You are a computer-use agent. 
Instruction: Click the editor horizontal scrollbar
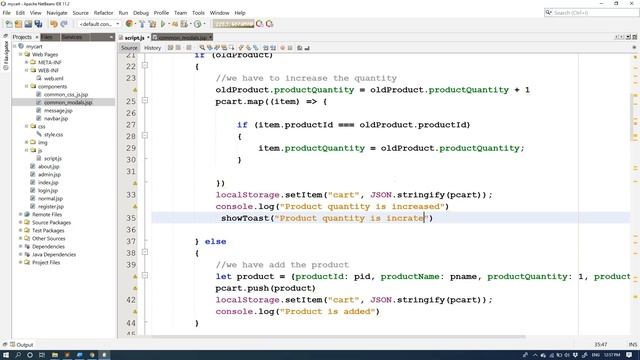tap(339, 337)
